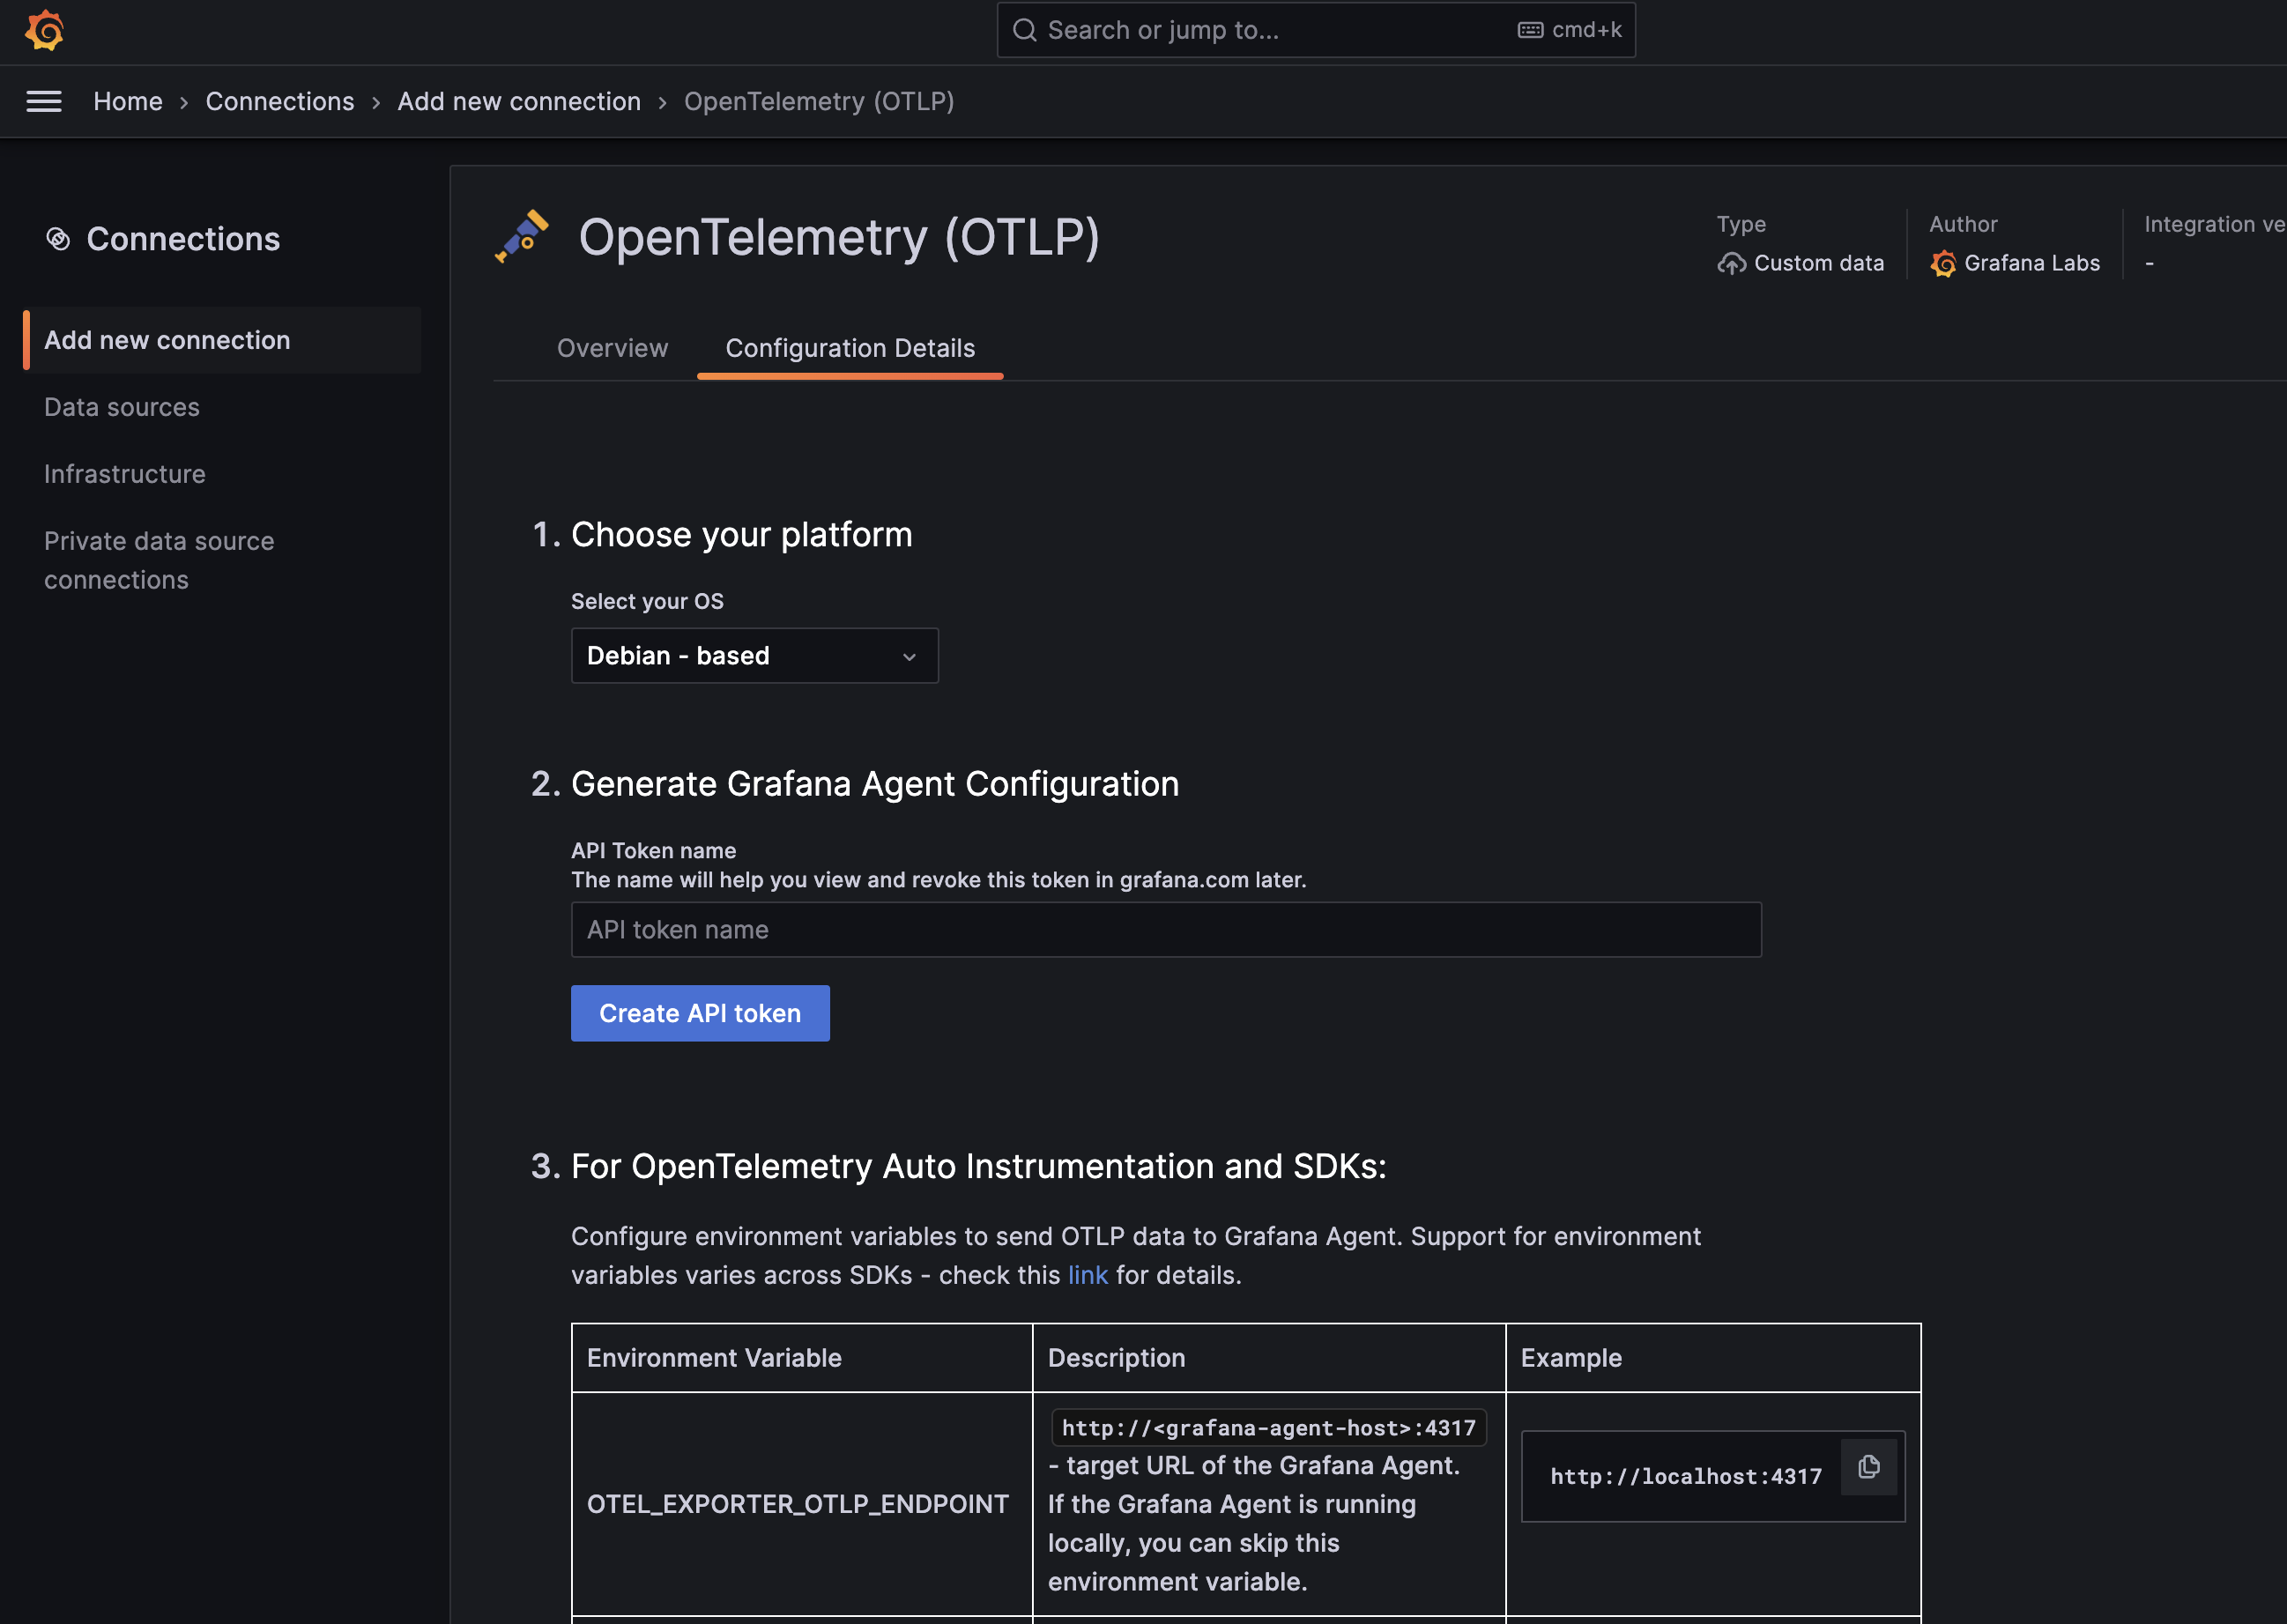Click the search magnifier icon

(1024, 30)
